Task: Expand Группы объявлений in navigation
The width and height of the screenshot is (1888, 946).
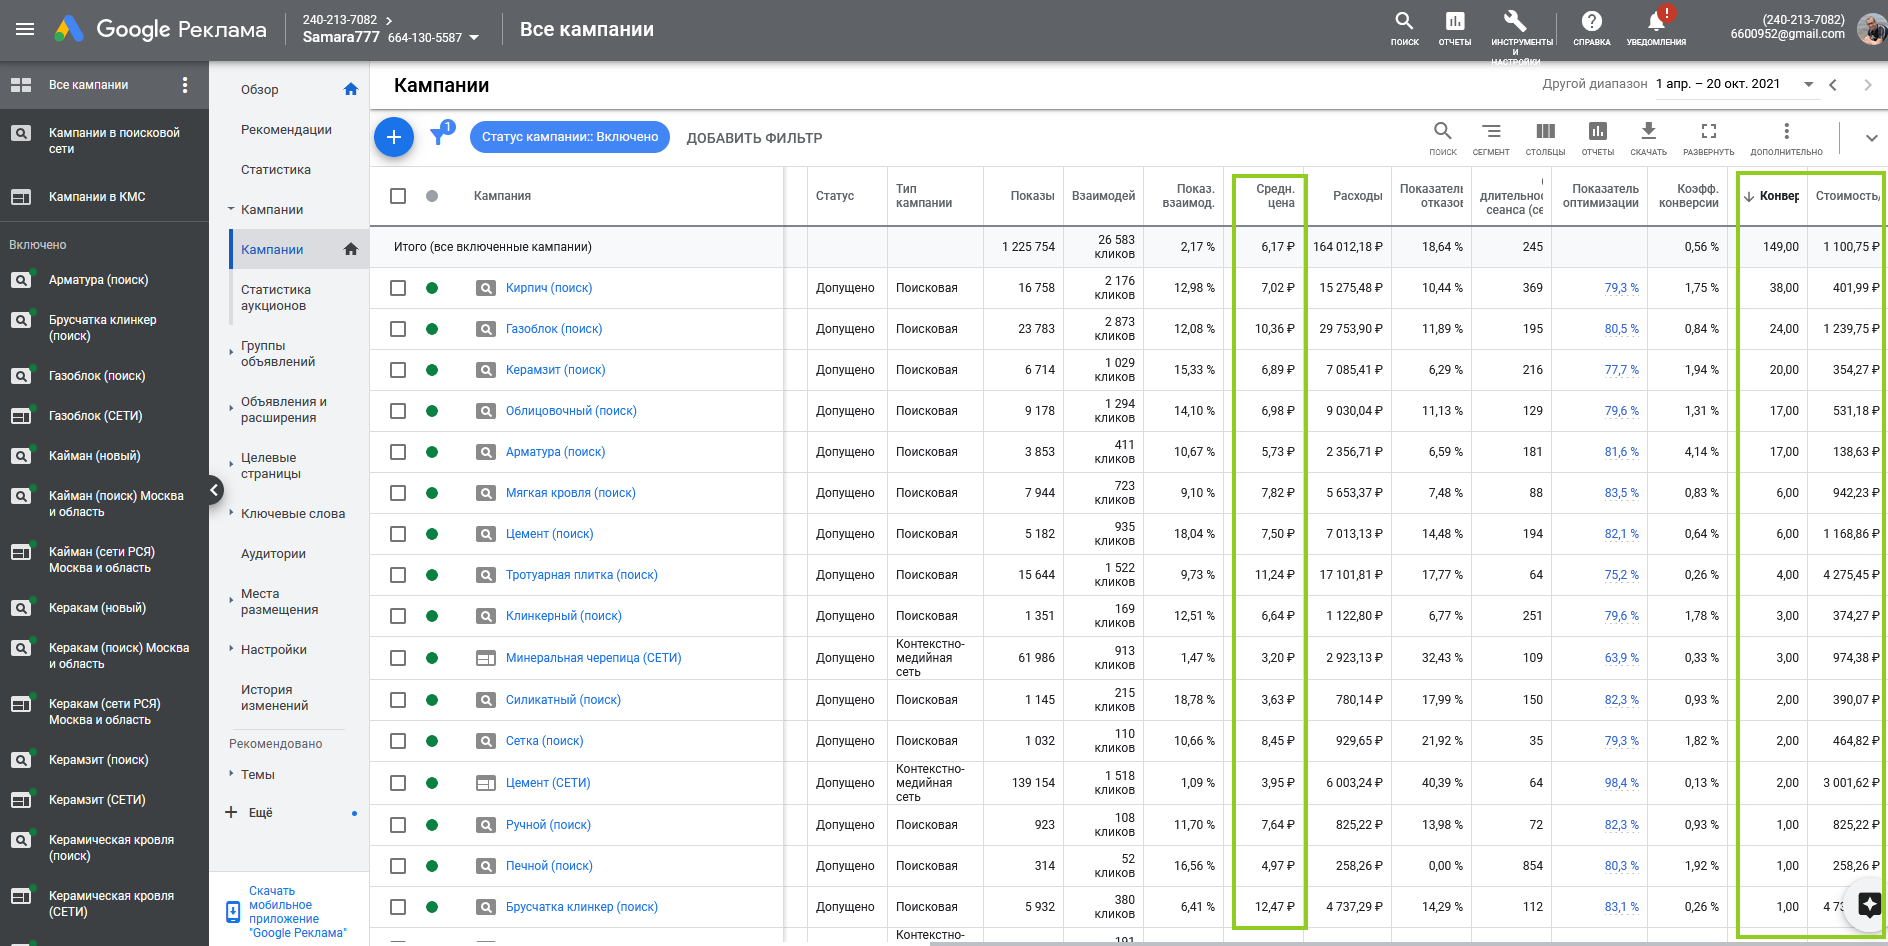Action: click(x=231, y=350)
